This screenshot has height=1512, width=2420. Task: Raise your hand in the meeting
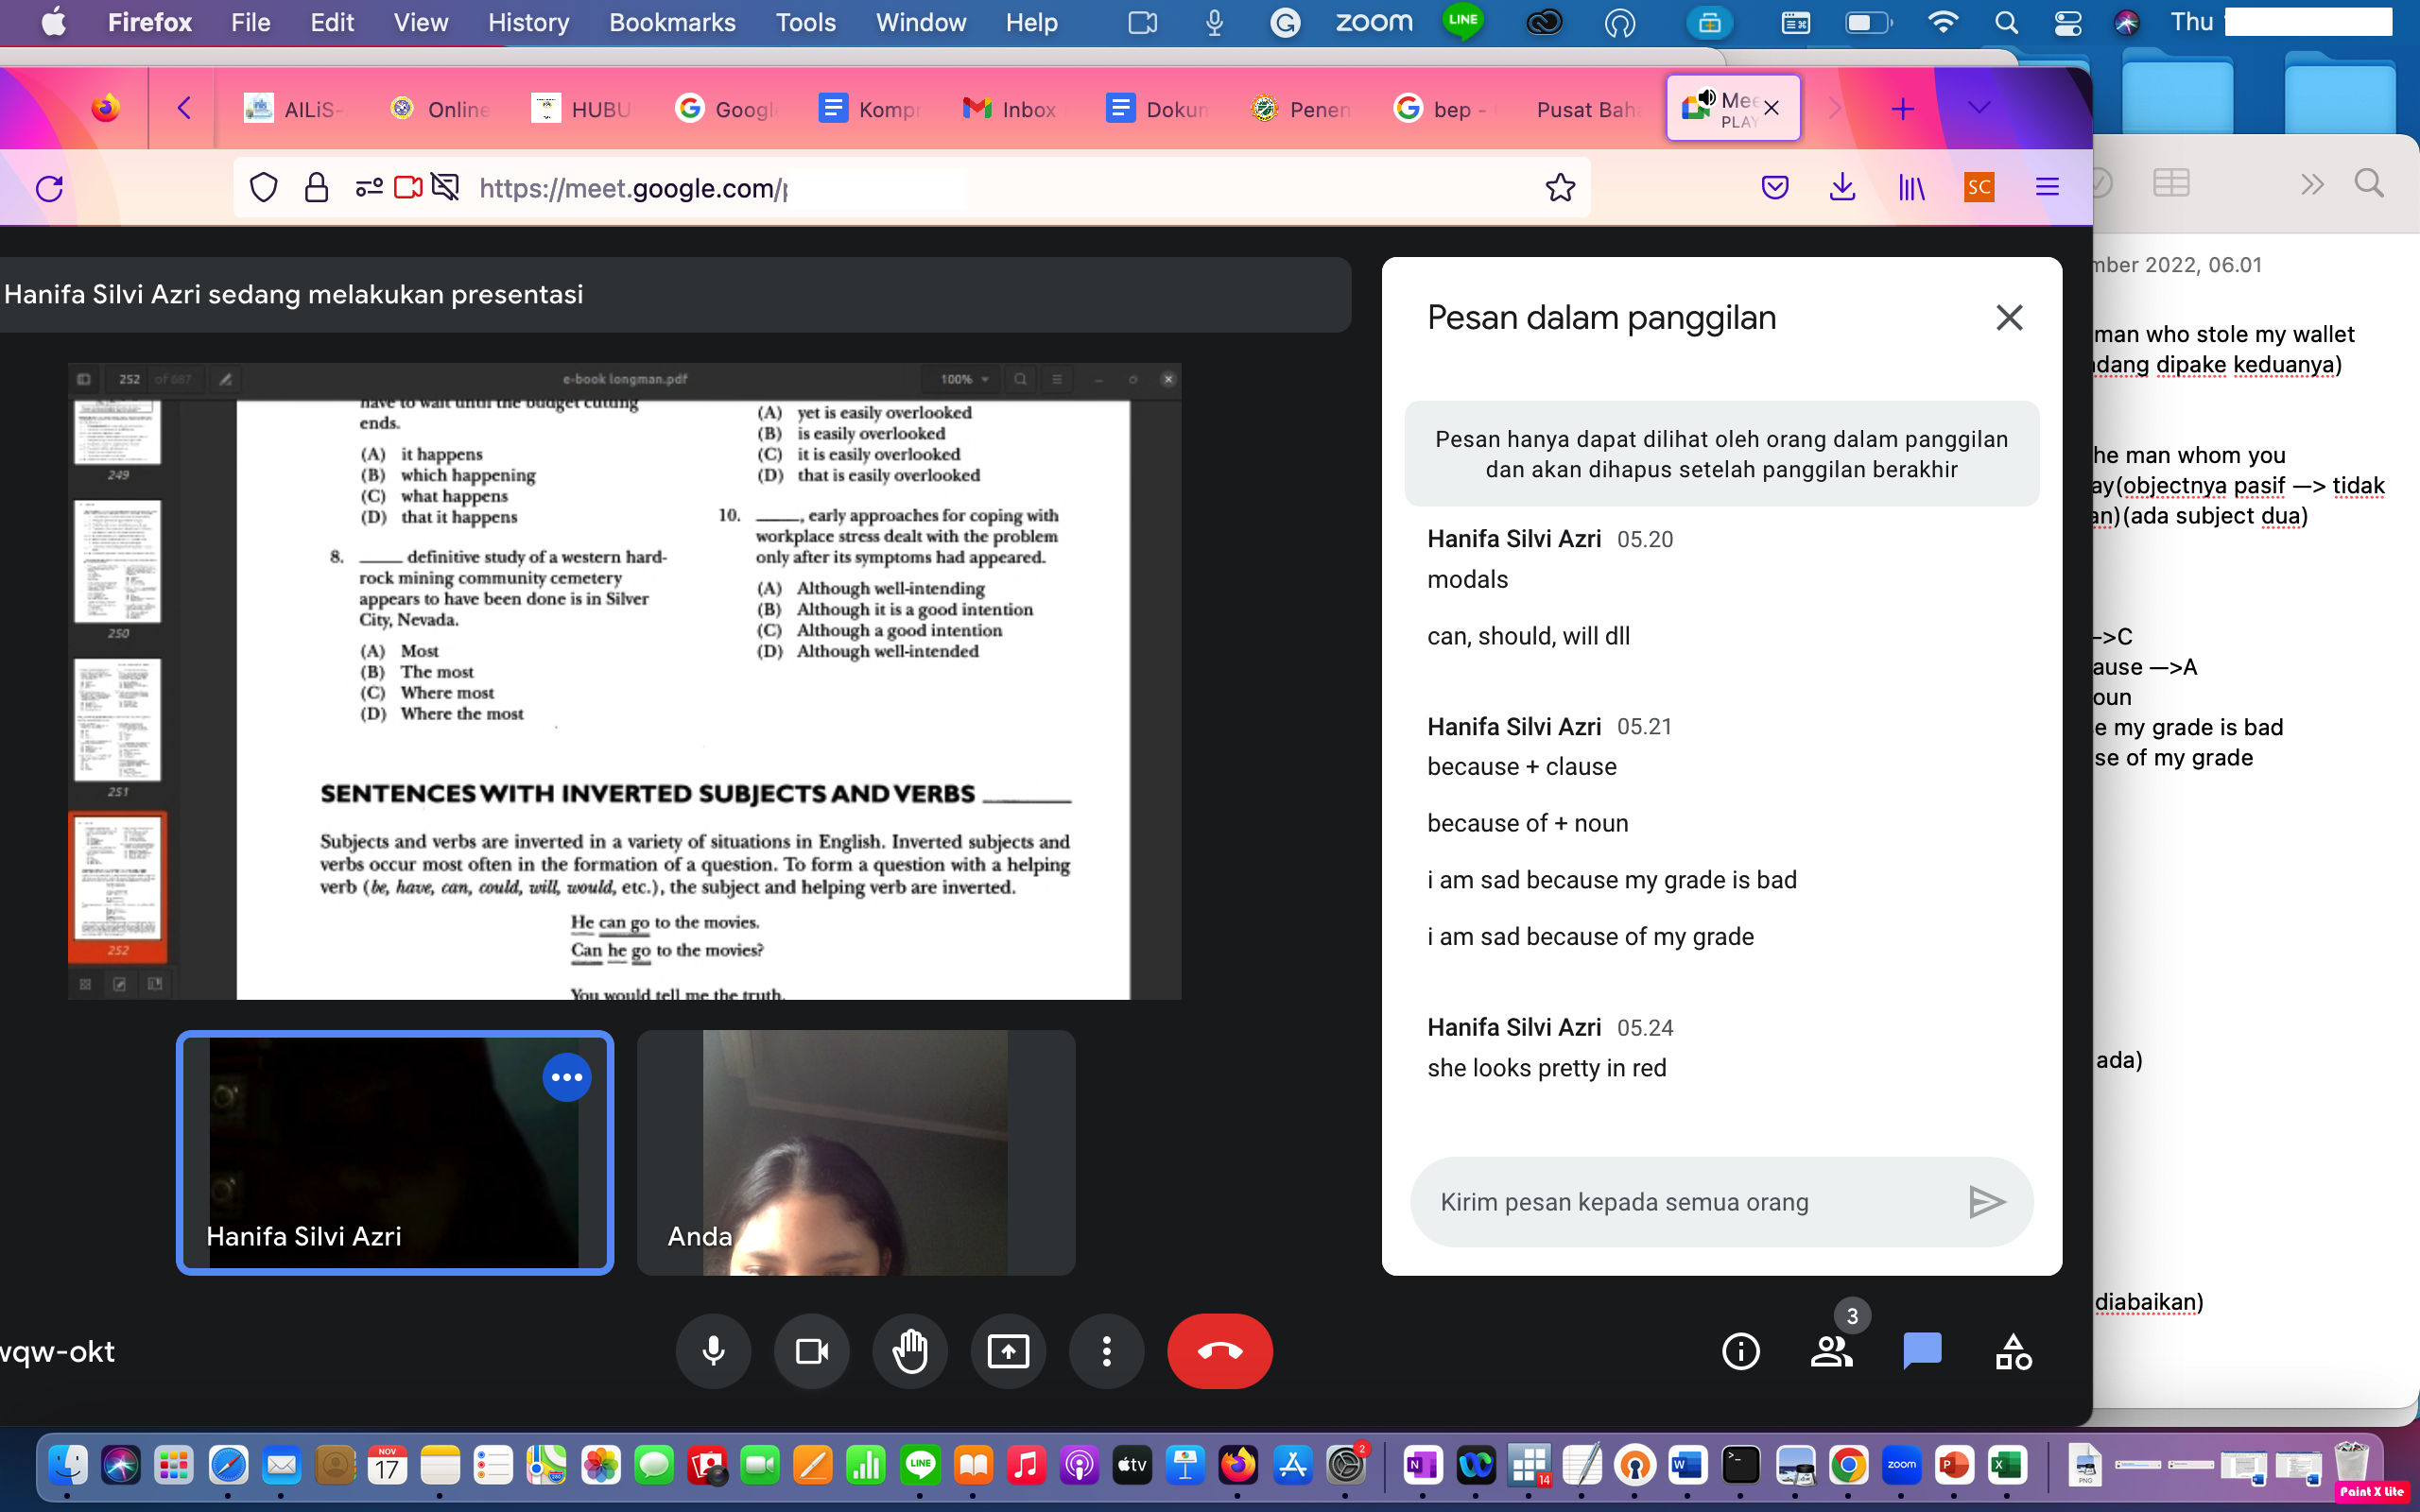(909, 1351)
